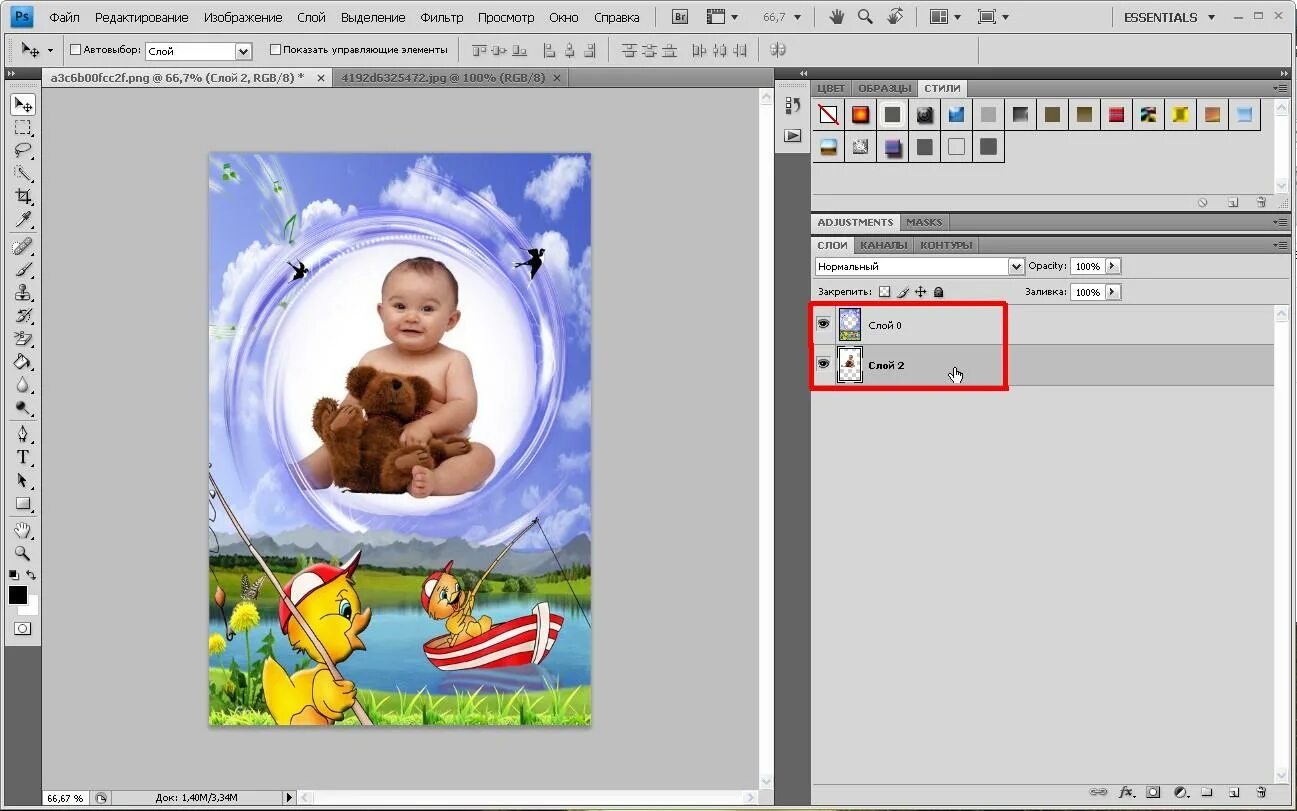Screen dimensions: 1297x811
Task: Apply the yellow style swatch
Action: click(x=1180, y=115)
